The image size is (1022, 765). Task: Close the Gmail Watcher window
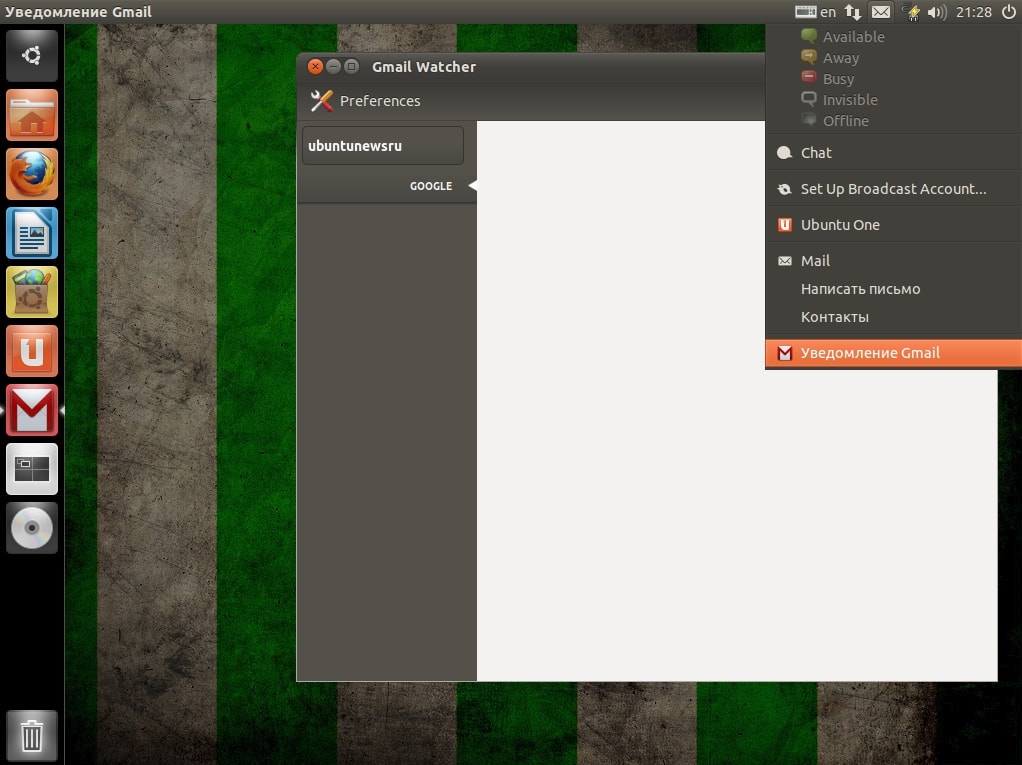pyautogui.click(x=315, y=66)
